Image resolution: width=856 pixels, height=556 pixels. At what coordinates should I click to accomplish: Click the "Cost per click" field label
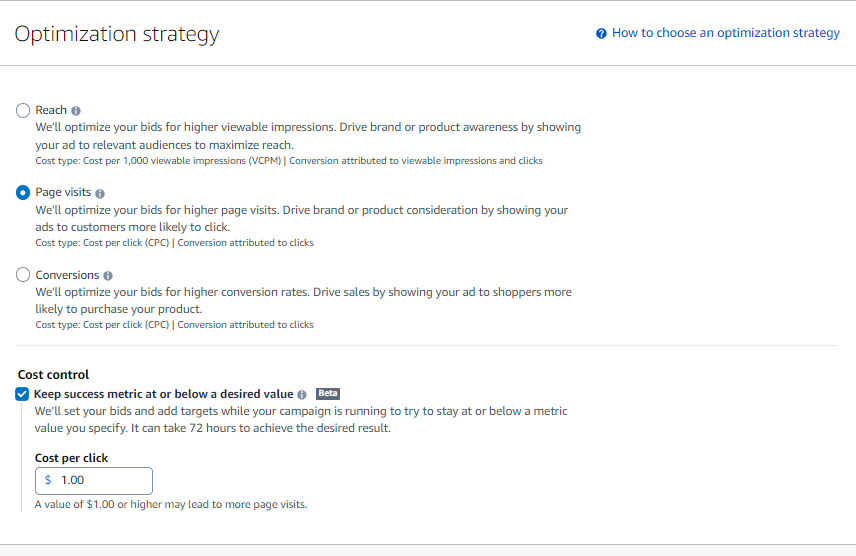coord(71,458)
